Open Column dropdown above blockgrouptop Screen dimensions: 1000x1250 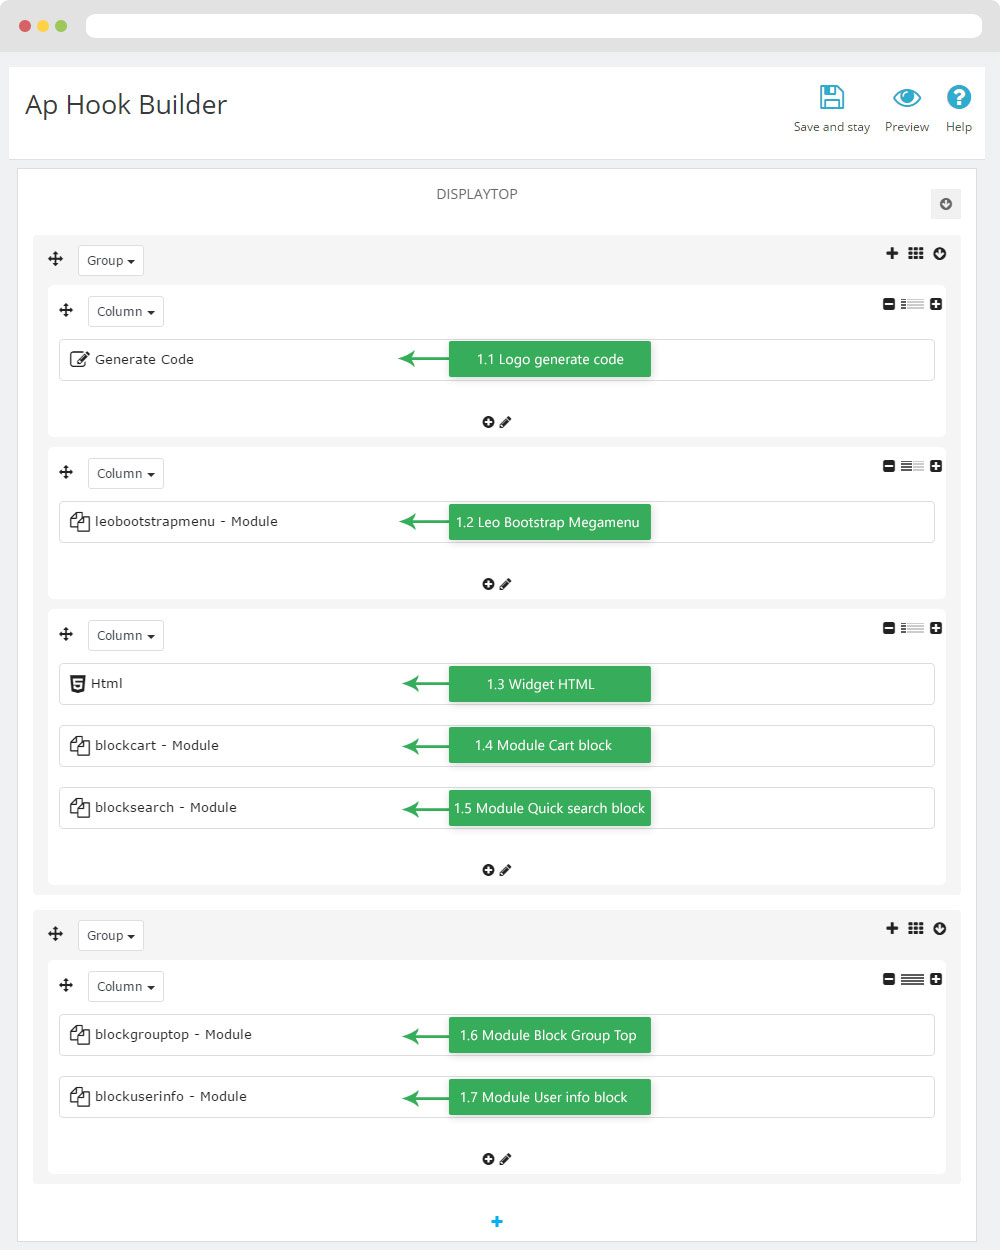coord(126,987)
